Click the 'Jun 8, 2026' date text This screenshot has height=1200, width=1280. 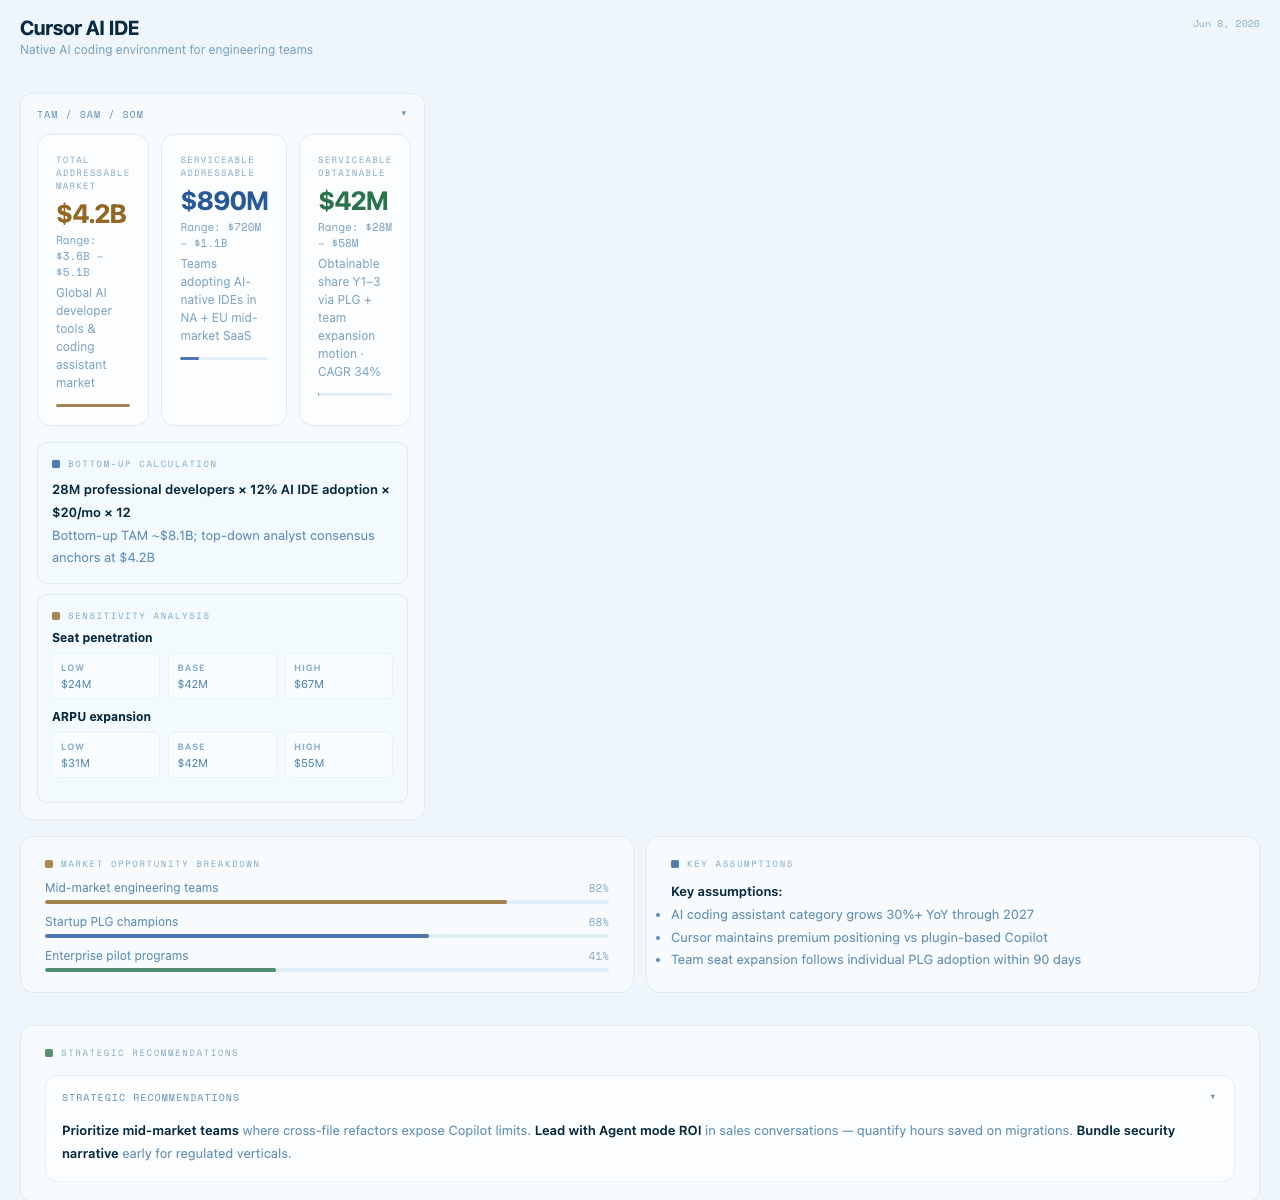point(1226,24)
